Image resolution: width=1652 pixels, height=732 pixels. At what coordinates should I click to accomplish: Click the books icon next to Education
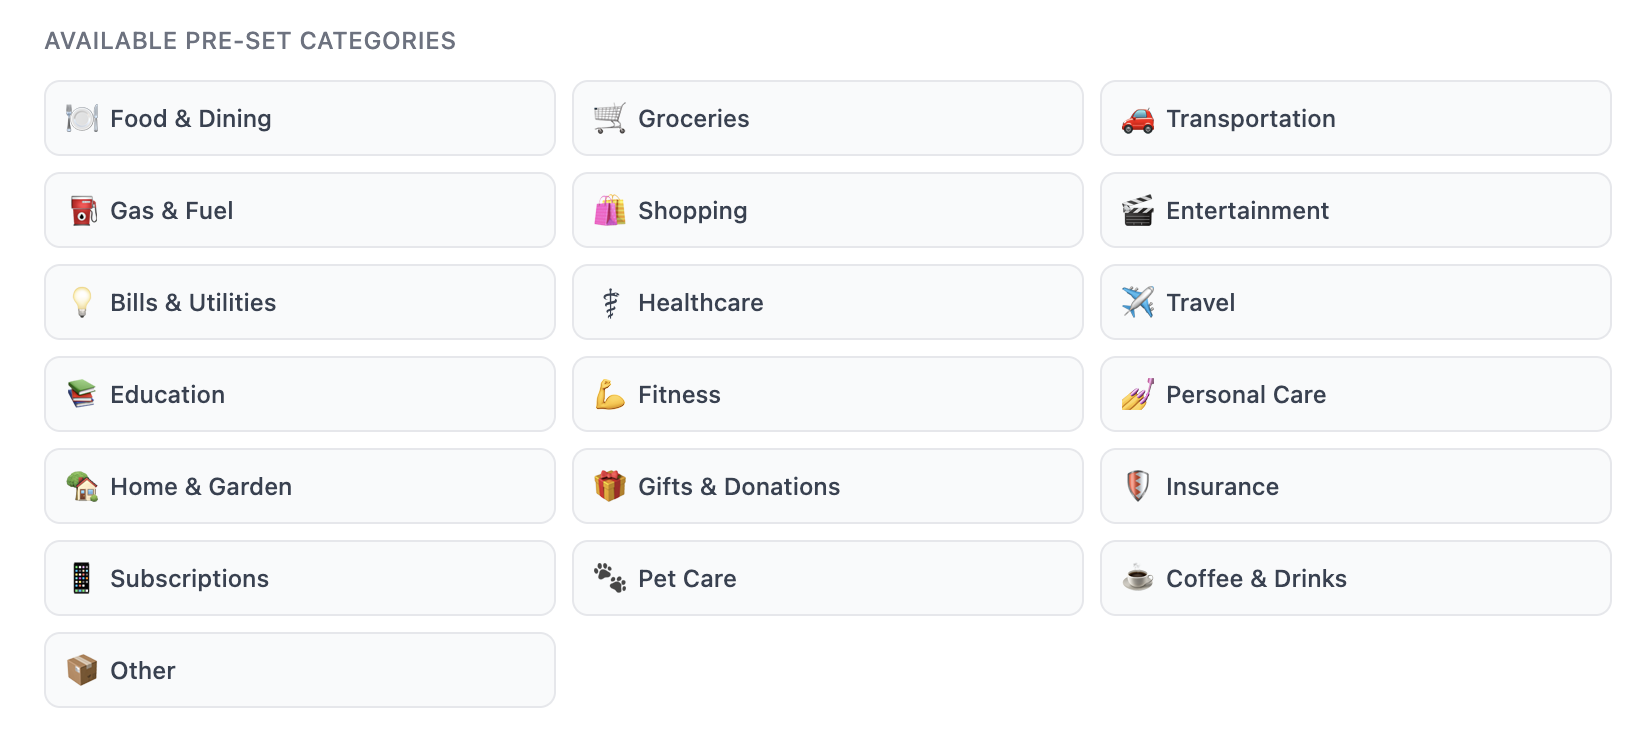[82, 394]
